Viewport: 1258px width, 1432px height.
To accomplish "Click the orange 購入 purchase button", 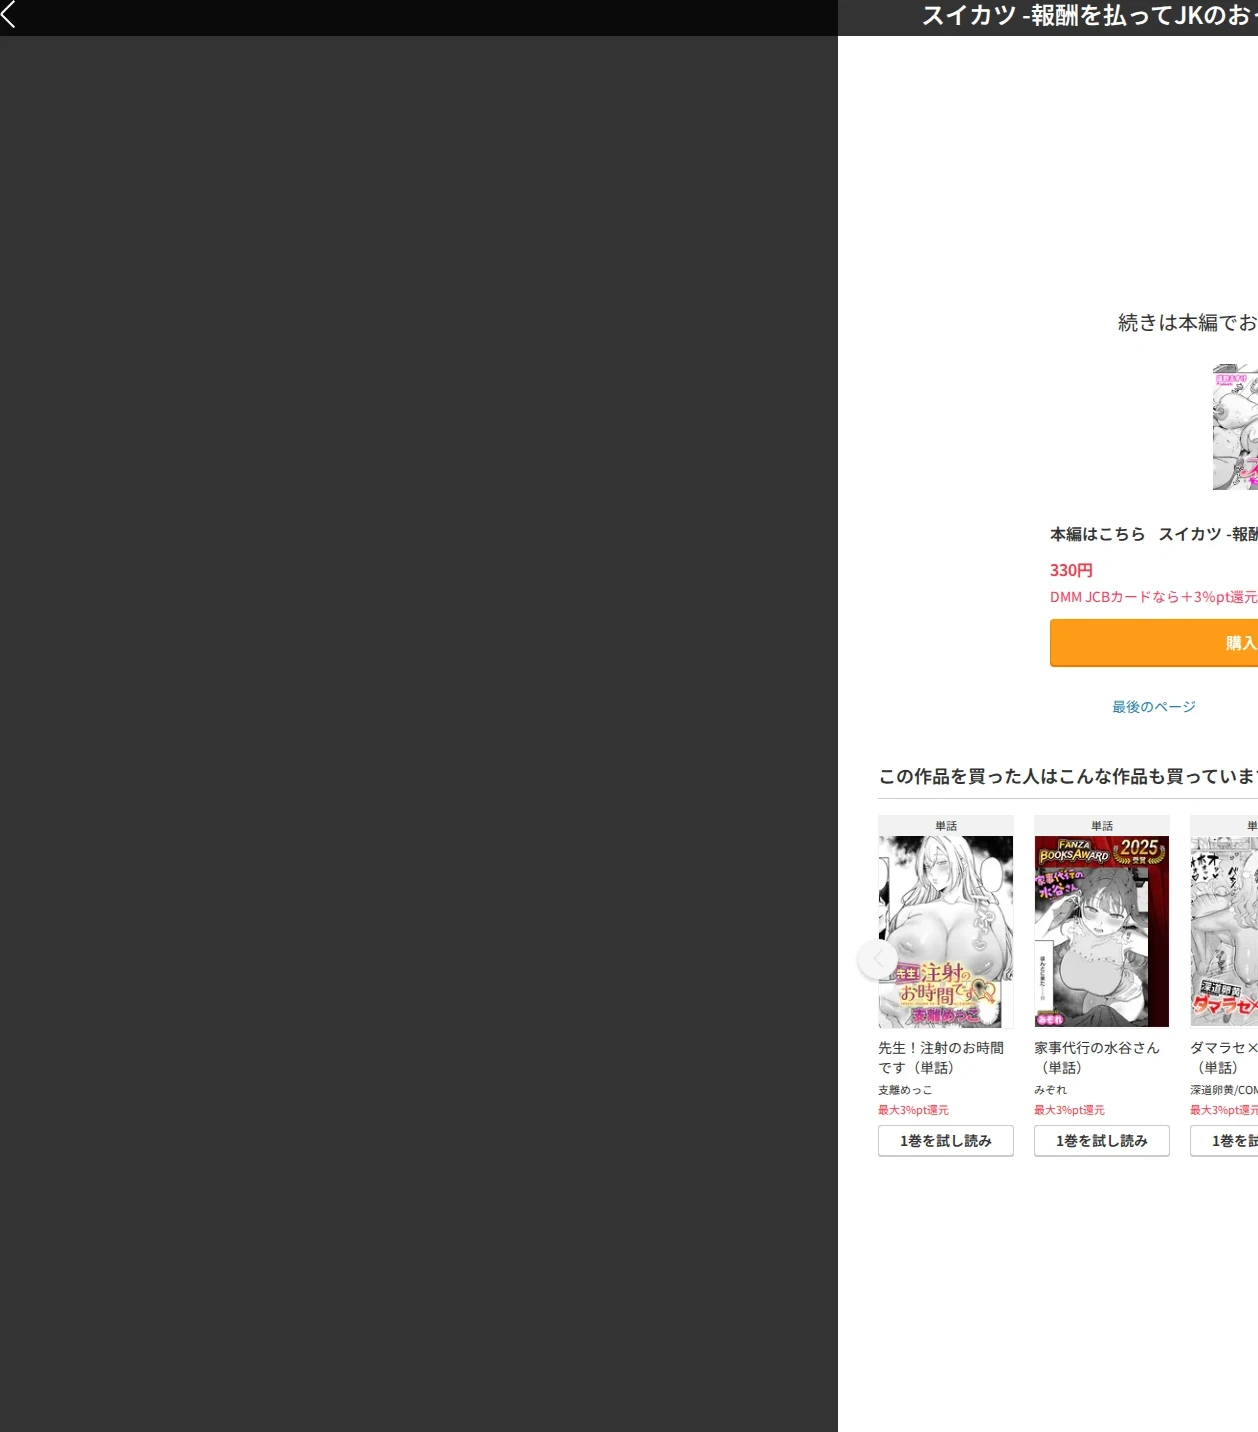I will coord(1154,643).
